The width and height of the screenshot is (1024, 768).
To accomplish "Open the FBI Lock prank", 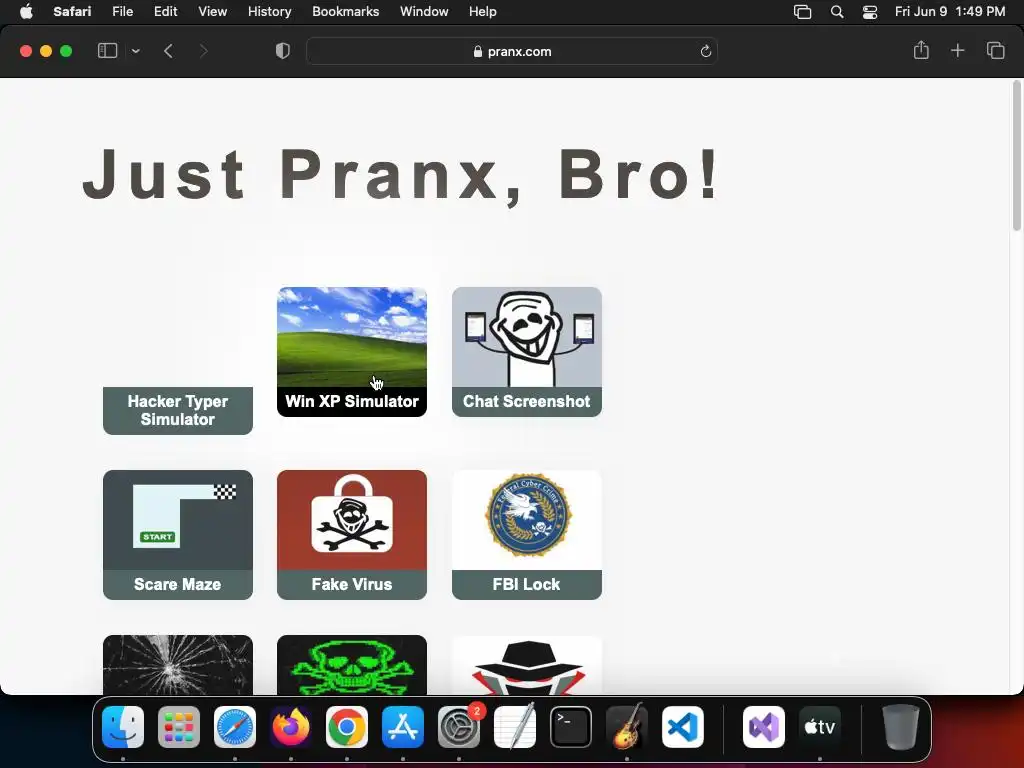I will (526, 534).
